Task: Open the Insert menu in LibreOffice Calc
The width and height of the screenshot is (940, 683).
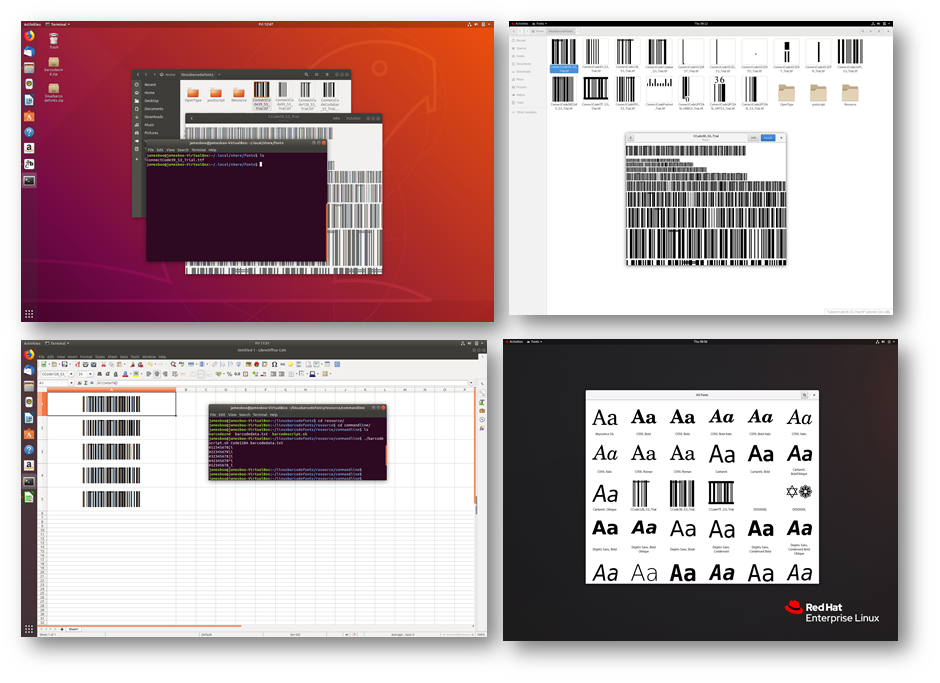Action: 73,356
